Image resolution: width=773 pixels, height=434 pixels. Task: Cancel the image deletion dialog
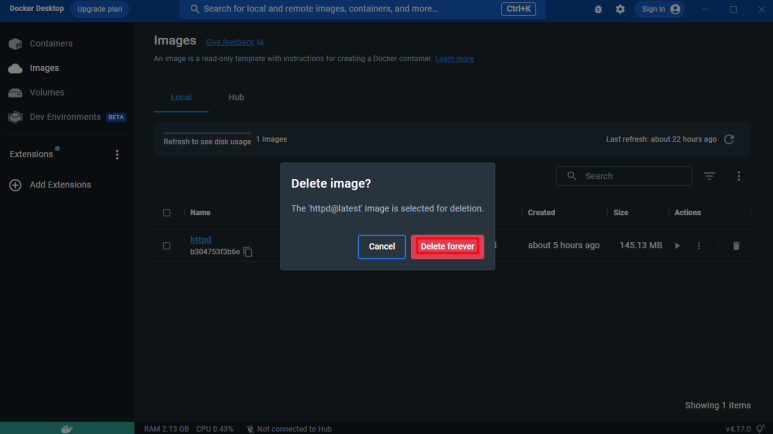pyautogui.click(x=382, y=247)
